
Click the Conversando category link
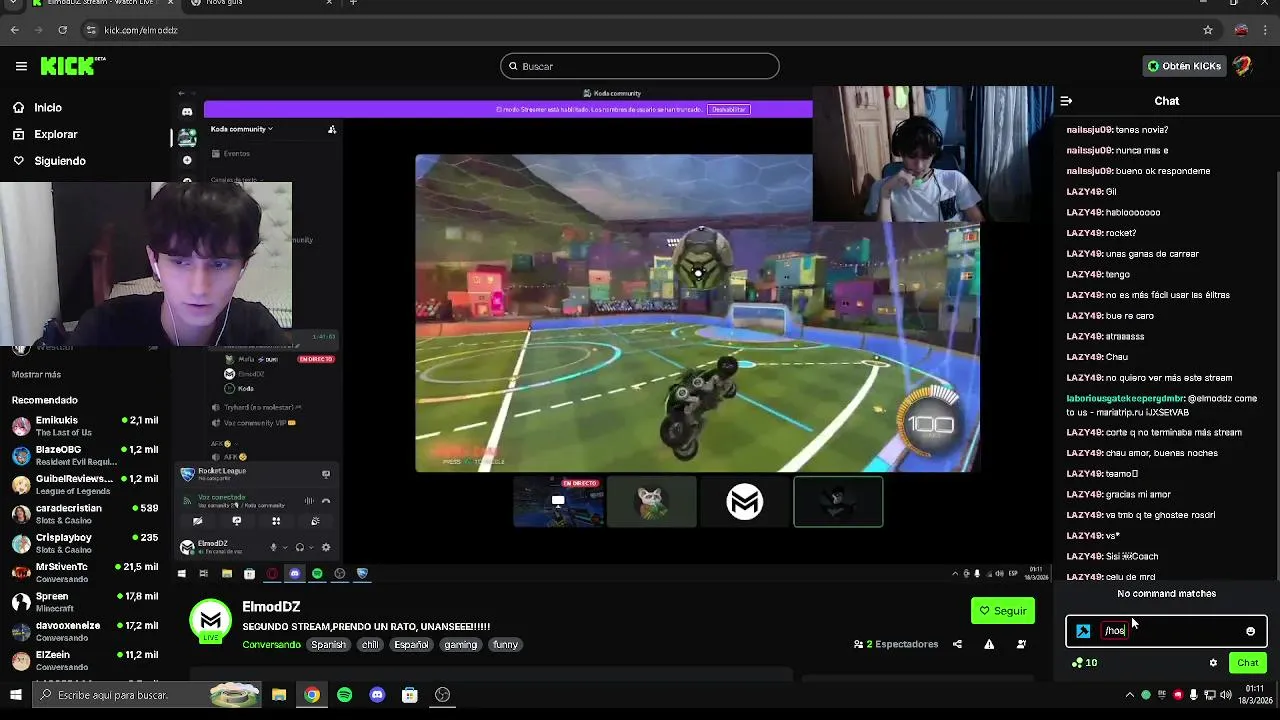point(271,645)
